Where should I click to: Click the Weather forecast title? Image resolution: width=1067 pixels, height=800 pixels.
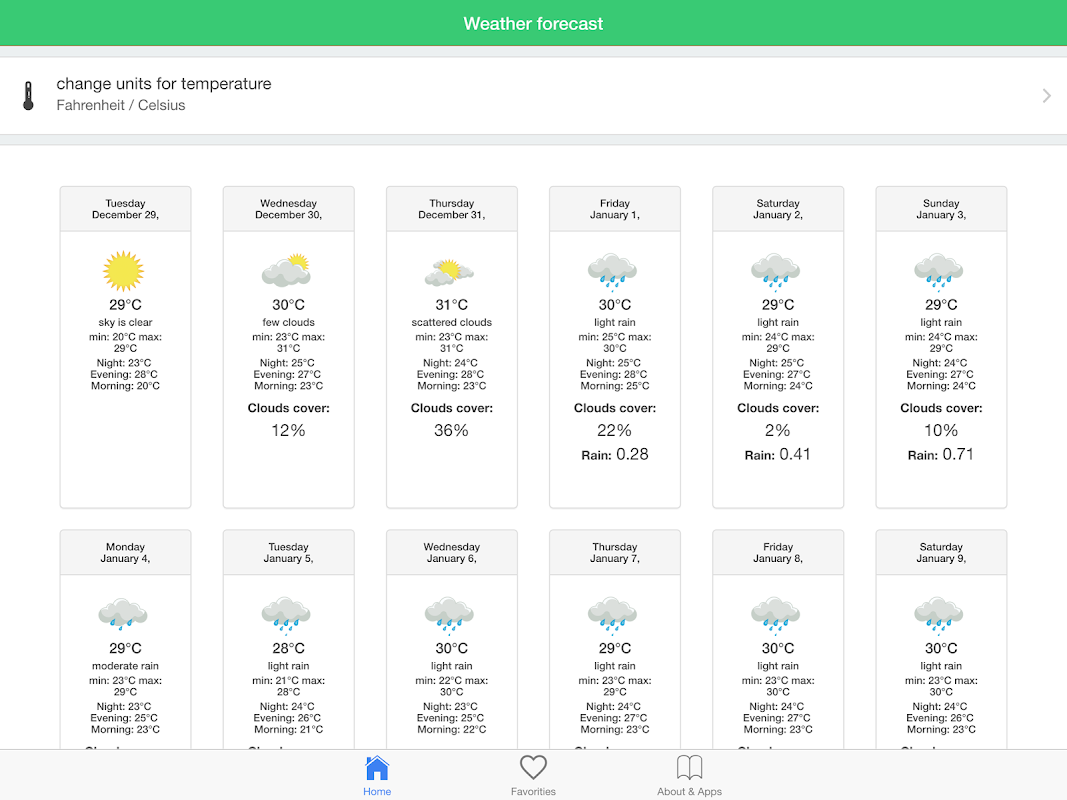tap(533, 24)
